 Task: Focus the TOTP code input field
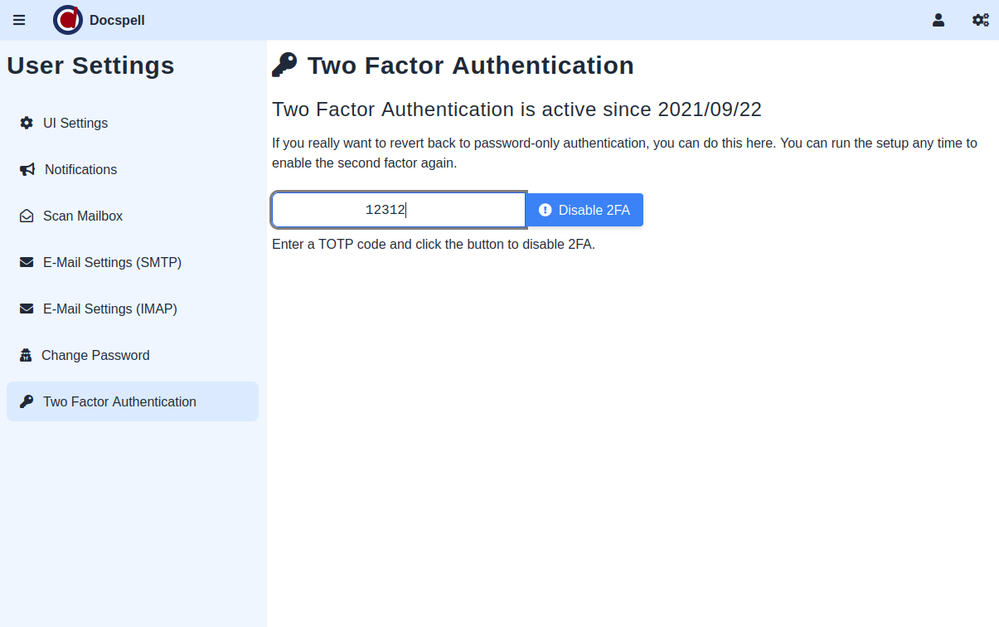pos(398,210)
